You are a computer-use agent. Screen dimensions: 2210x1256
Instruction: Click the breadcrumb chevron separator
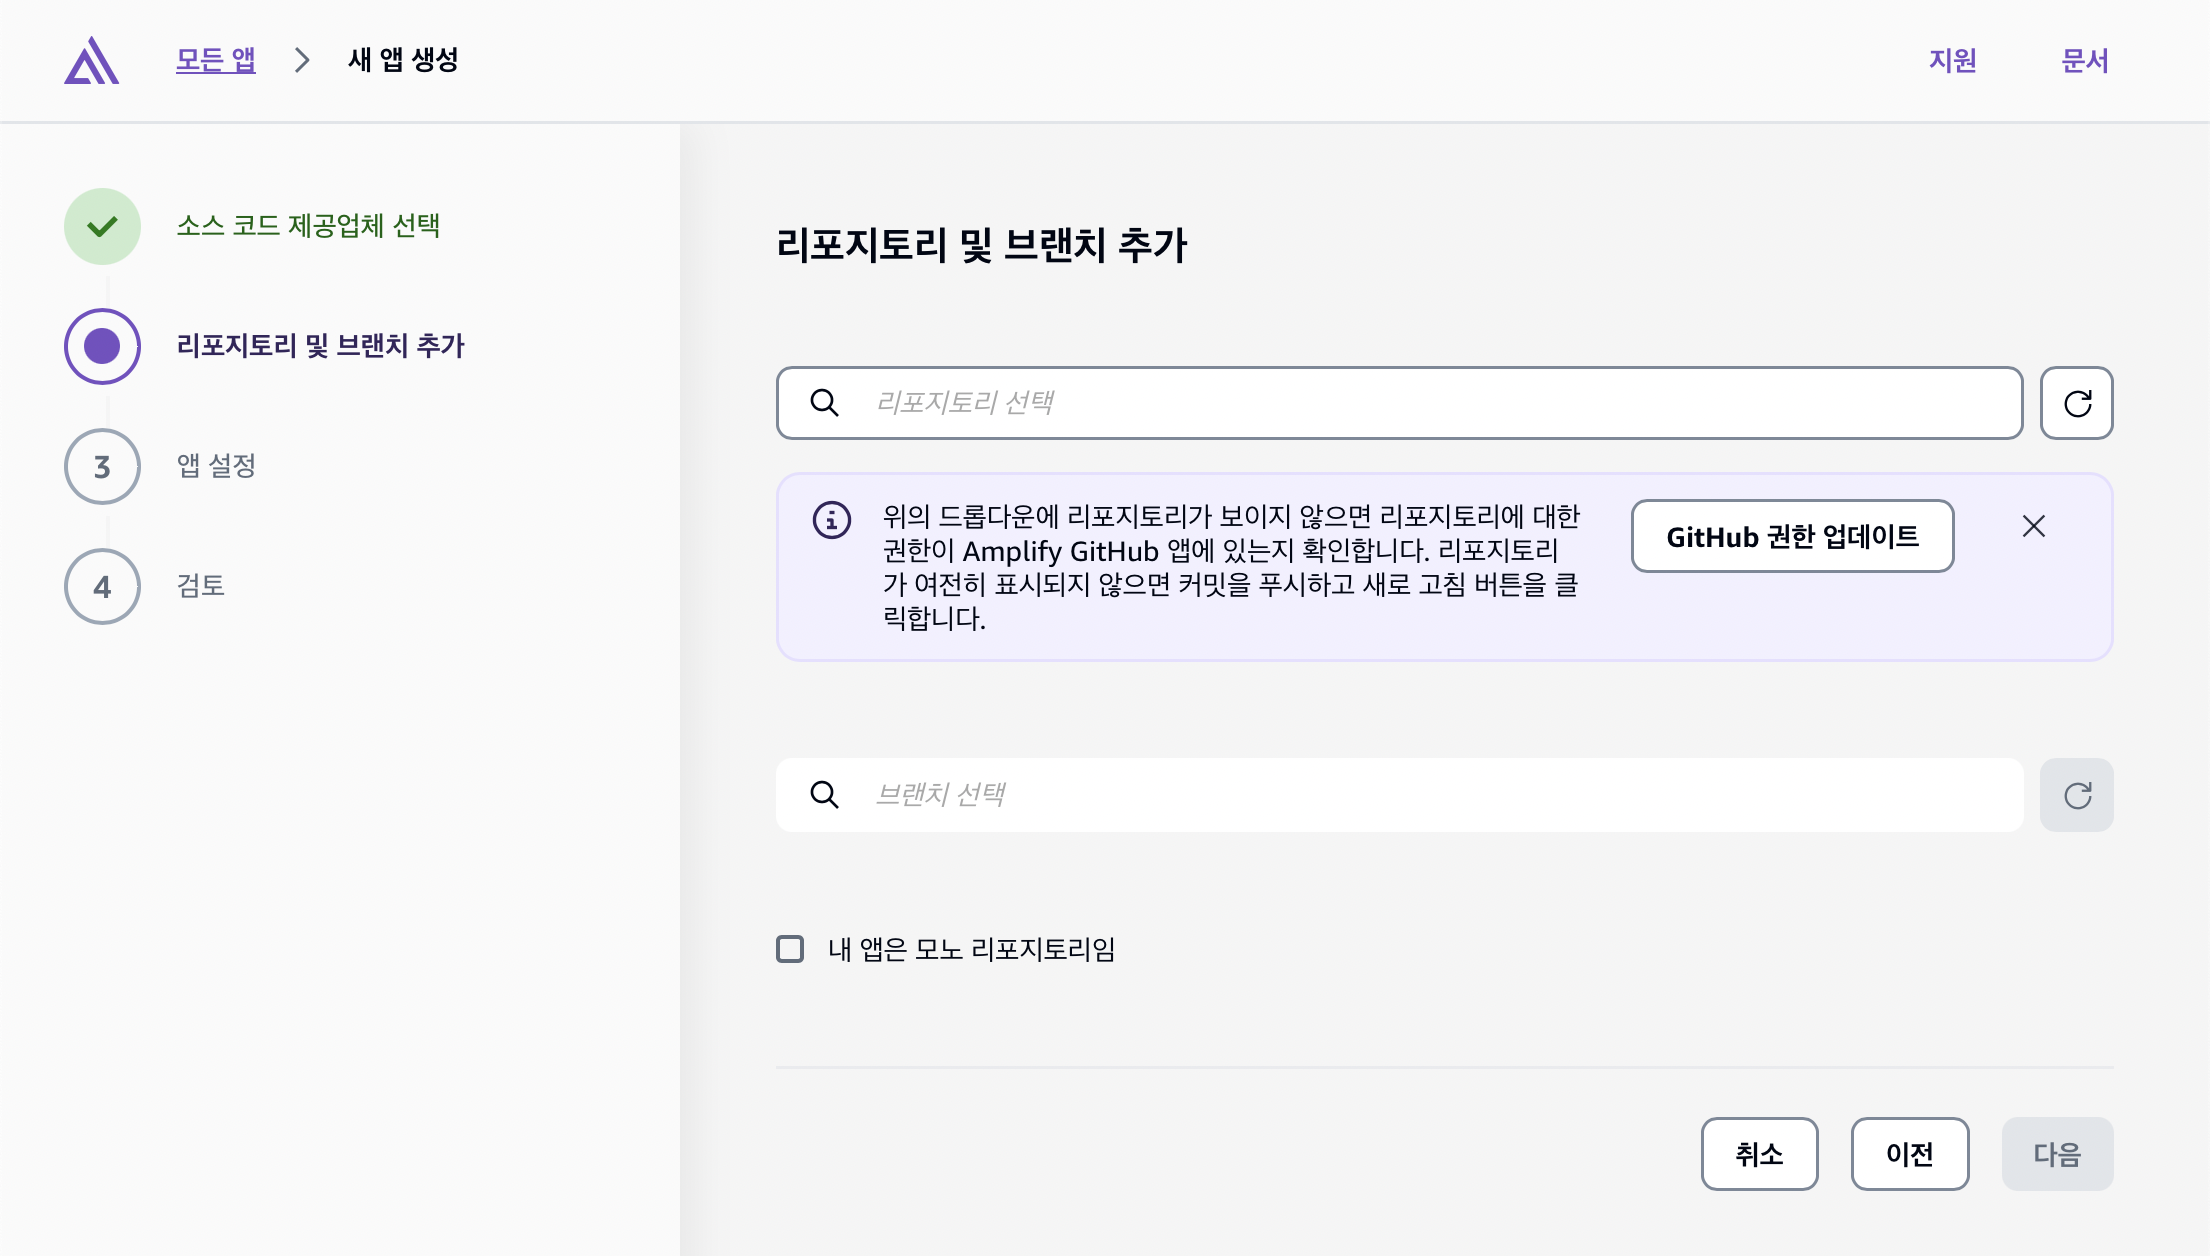pyautogui.click(x=302, y=60)
